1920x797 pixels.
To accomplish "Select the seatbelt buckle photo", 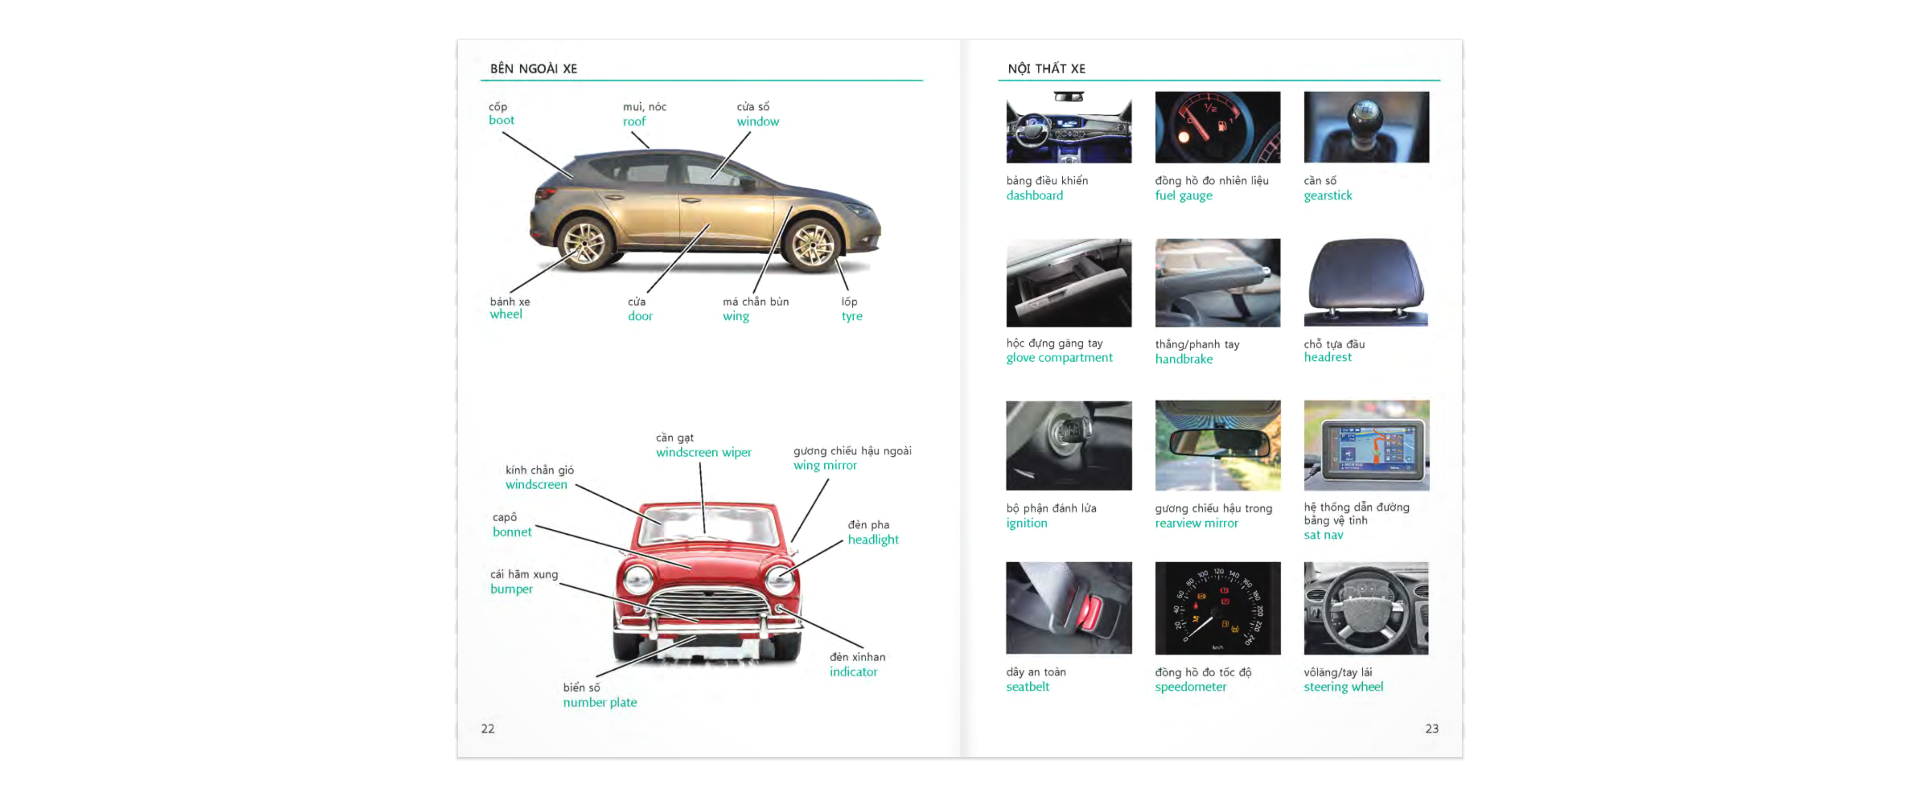I will click(1068, 608).
